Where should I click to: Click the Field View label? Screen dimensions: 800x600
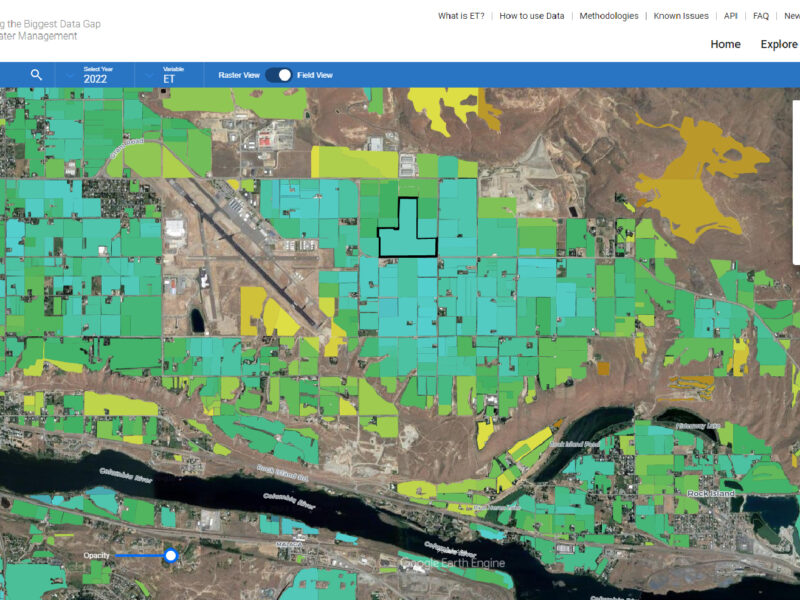coord(316,75)
